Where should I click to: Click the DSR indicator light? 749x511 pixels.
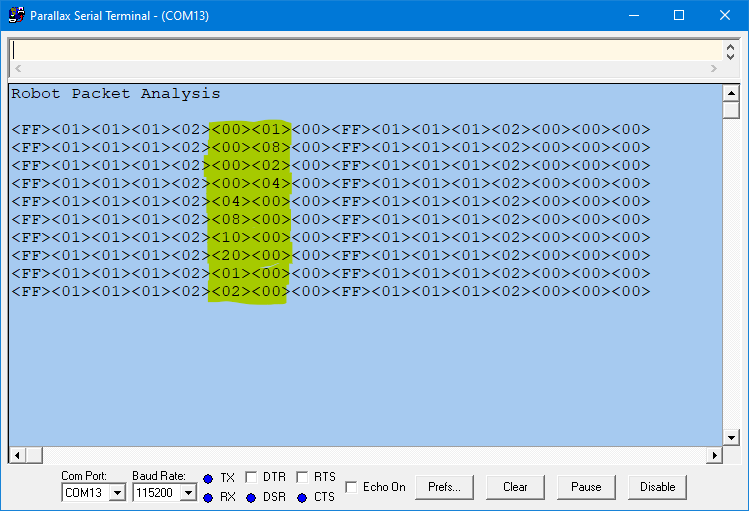[251, 498]
